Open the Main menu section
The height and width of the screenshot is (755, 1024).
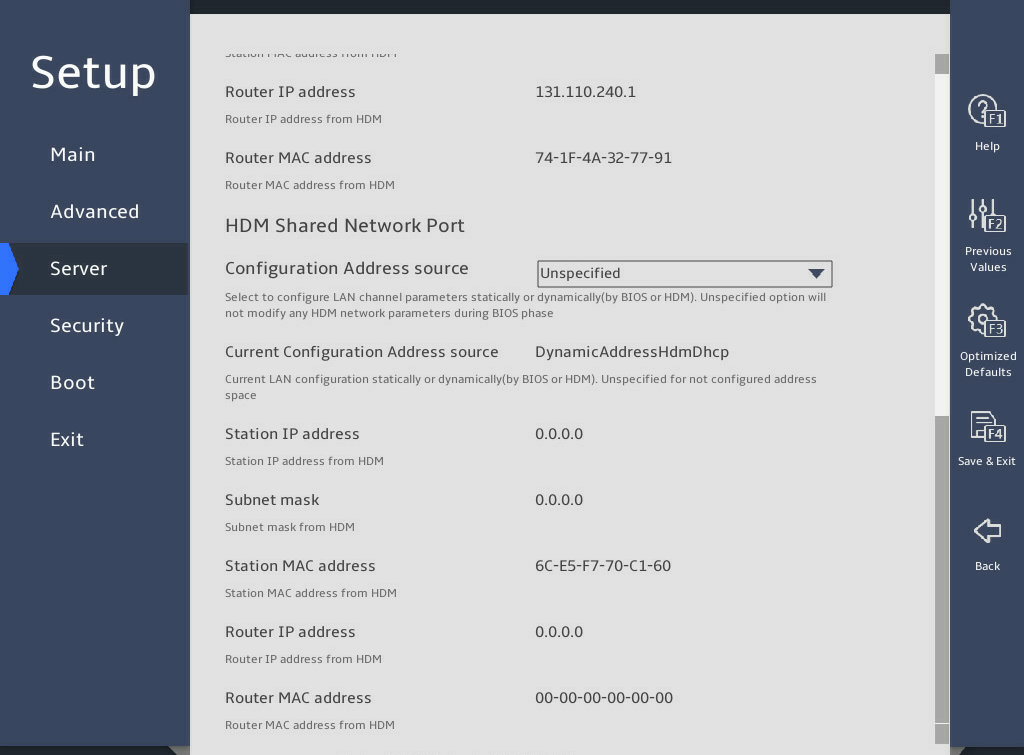point(73,155)
